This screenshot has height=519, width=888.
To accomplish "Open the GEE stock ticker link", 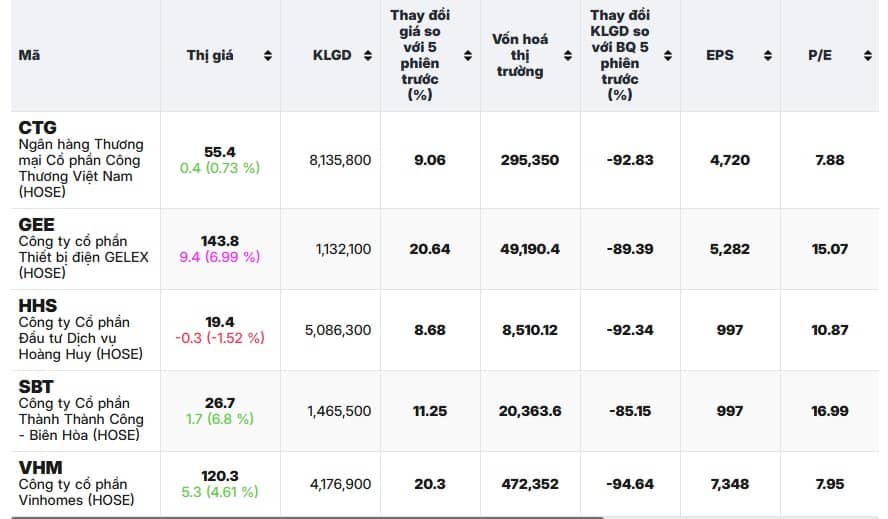I will coord(37,225).
